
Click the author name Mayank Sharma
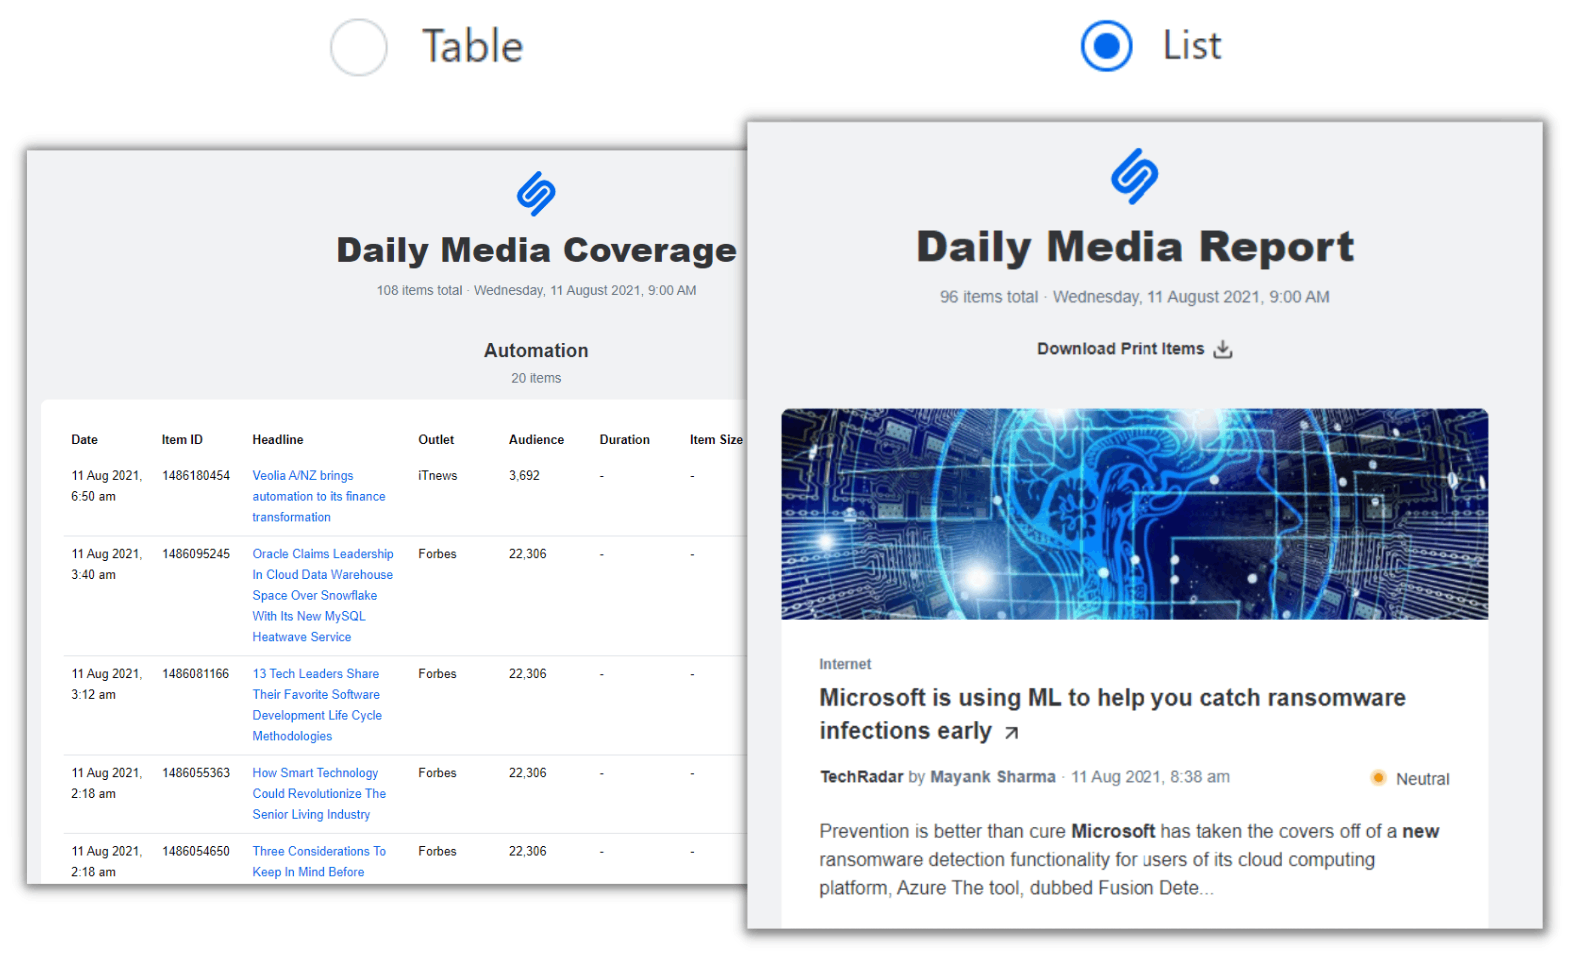pos(993,777)
